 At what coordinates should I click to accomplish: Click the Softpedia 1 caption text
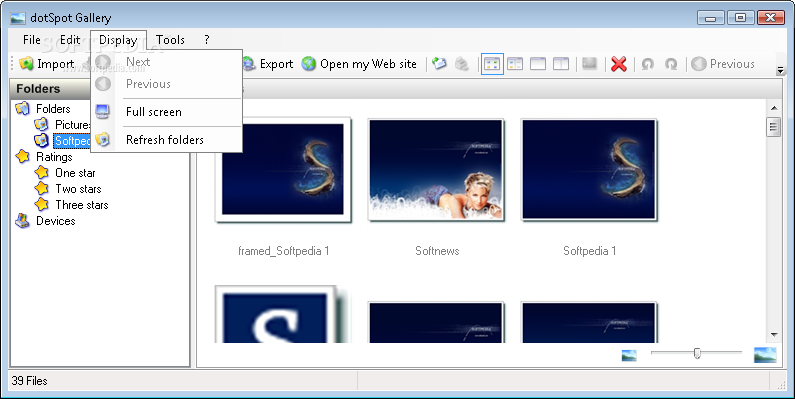pos(589,251)
